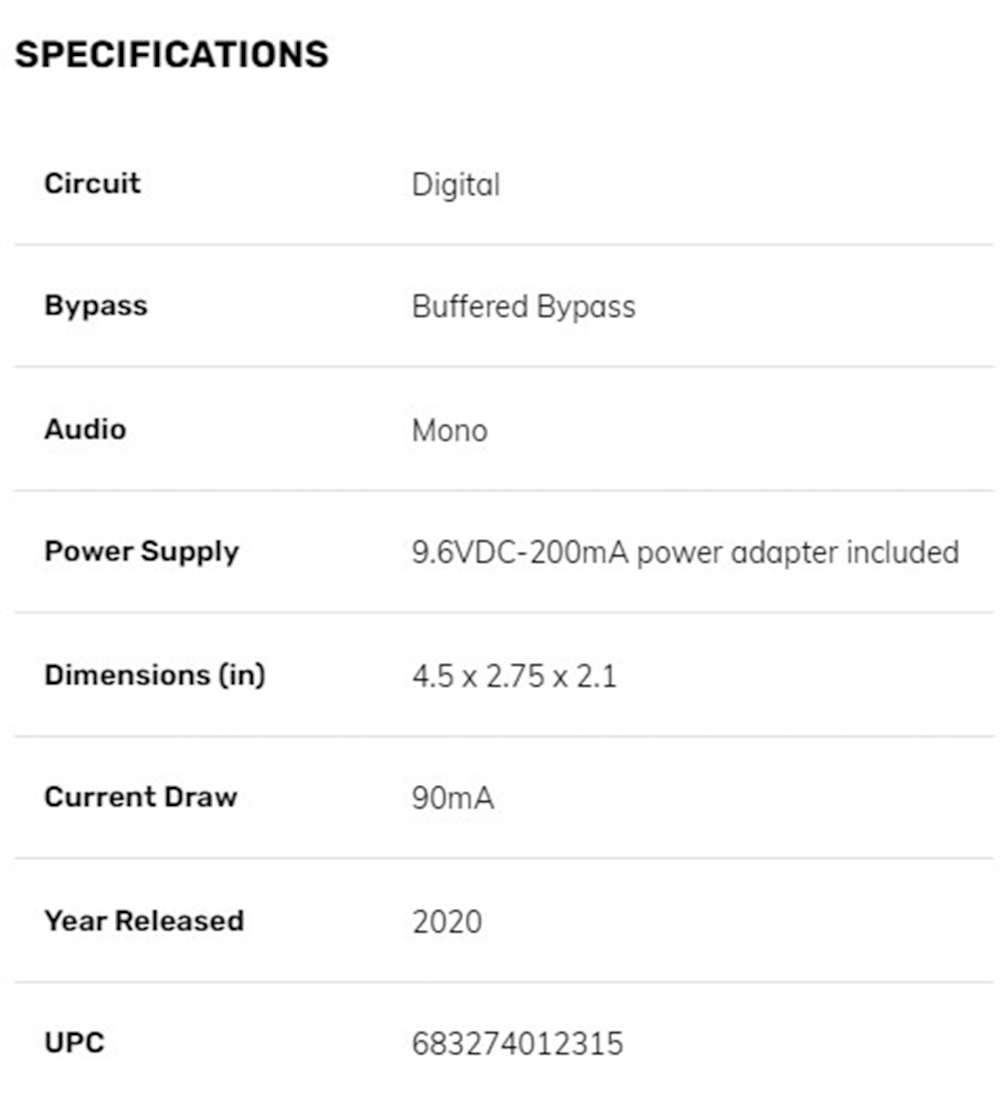The height and width of the screenshot is (1103, 1000).
Task: Click the 2020 year value
Action: (x=447, y=922)
